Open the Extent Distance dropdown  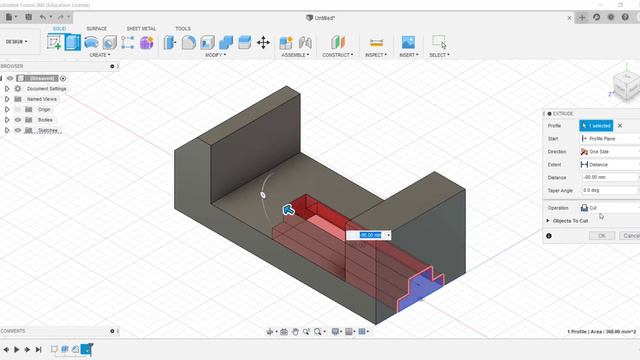[x=609, y=164]
